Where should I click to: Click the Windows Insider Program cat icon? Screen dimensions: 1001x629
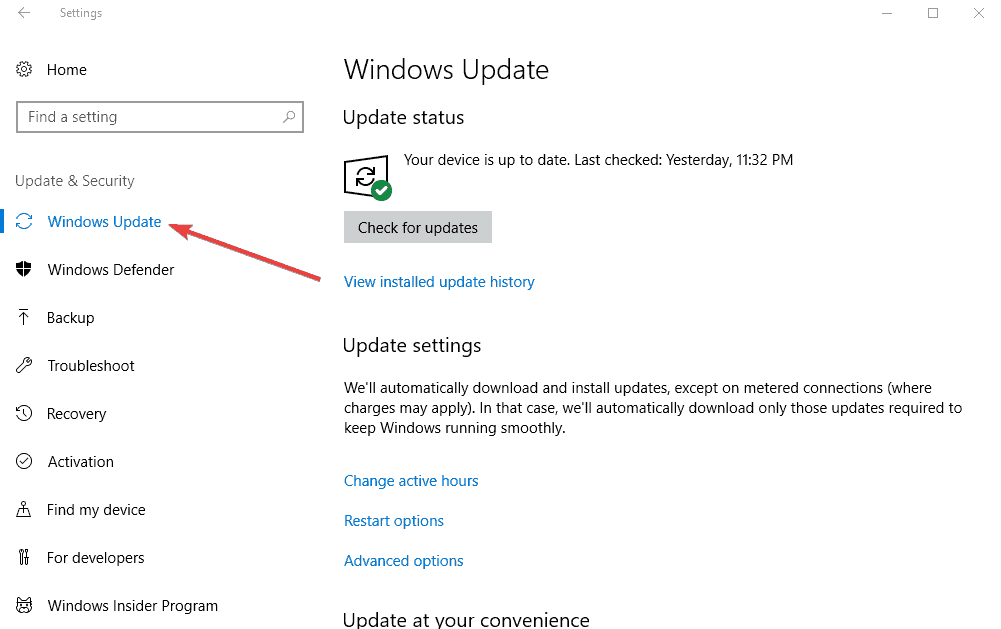point(24,605)
